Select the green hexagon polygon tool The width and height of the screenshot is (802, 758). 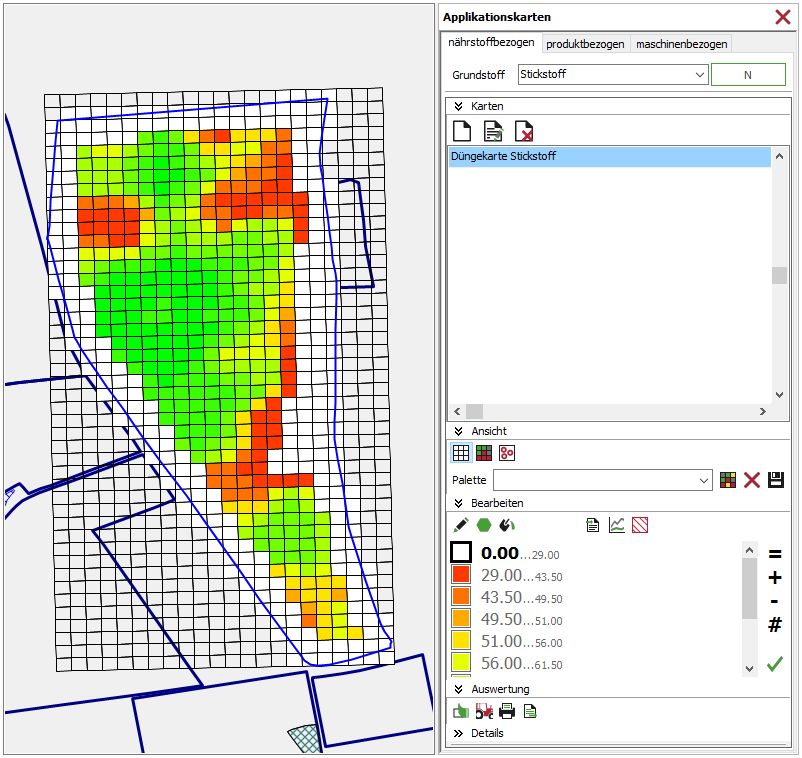pos(484,524)
